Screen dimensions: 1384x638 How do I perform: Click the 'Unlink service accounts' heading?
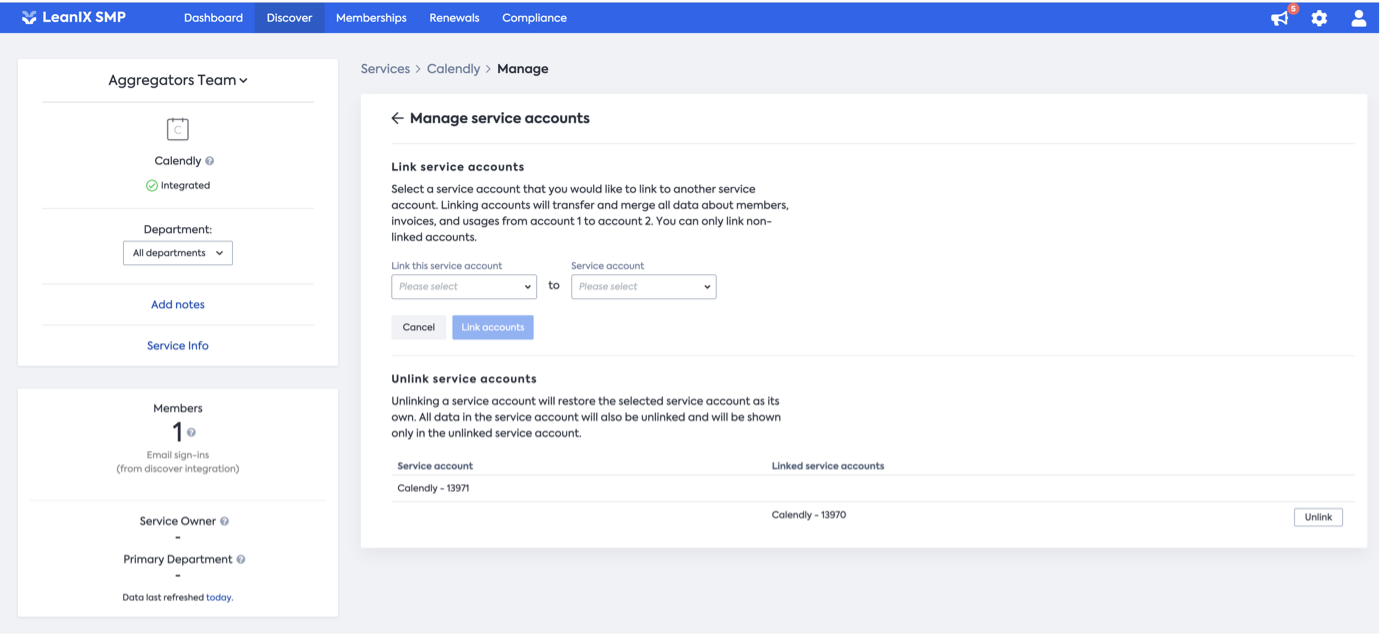click(x=464, y=379)
